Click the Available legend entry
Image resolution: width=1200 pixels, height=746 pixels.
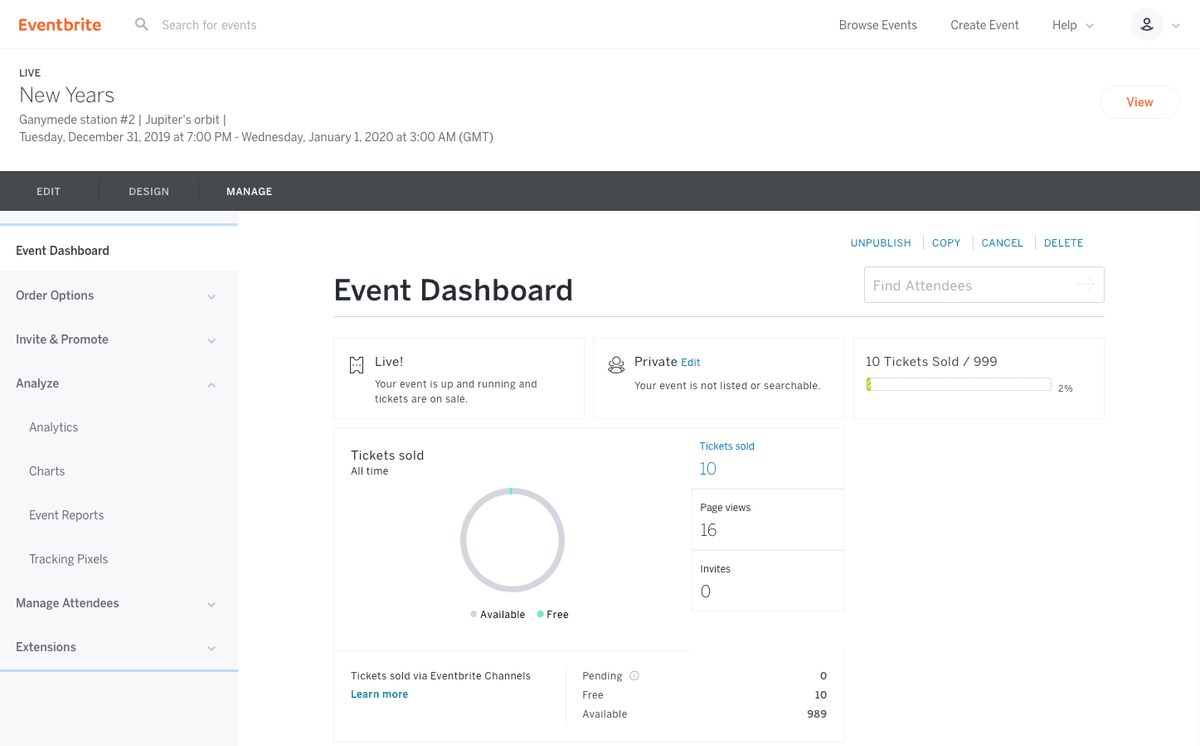click(x=498, y=614)
